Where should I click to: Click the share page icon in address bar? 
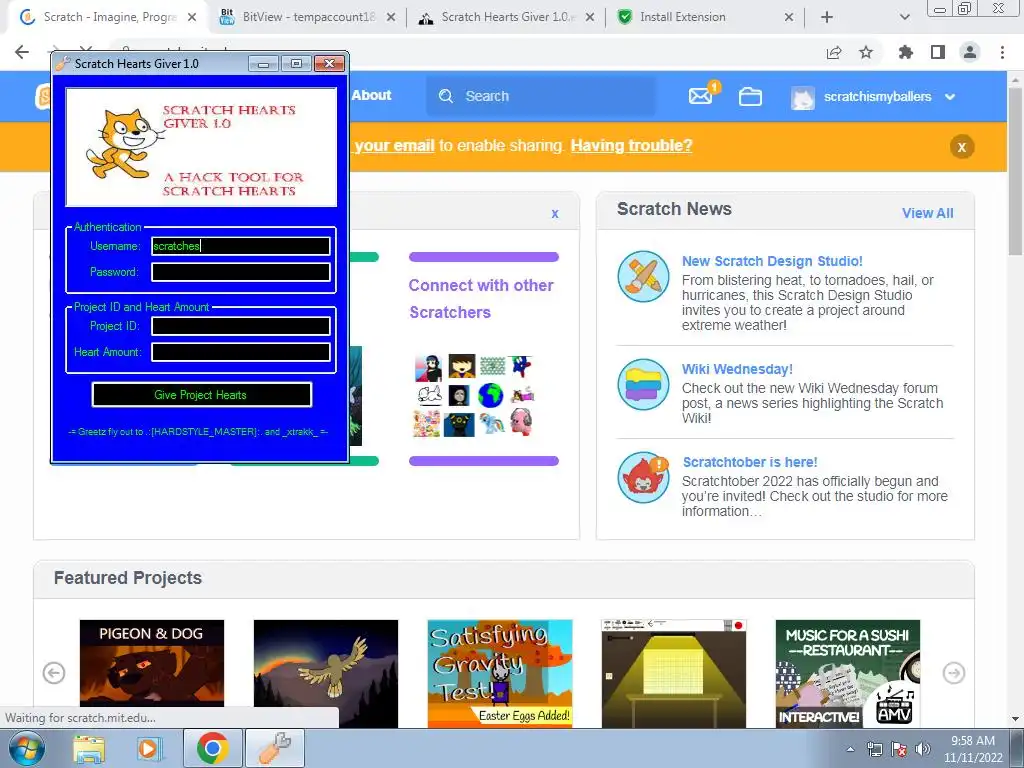coord(834,52)
